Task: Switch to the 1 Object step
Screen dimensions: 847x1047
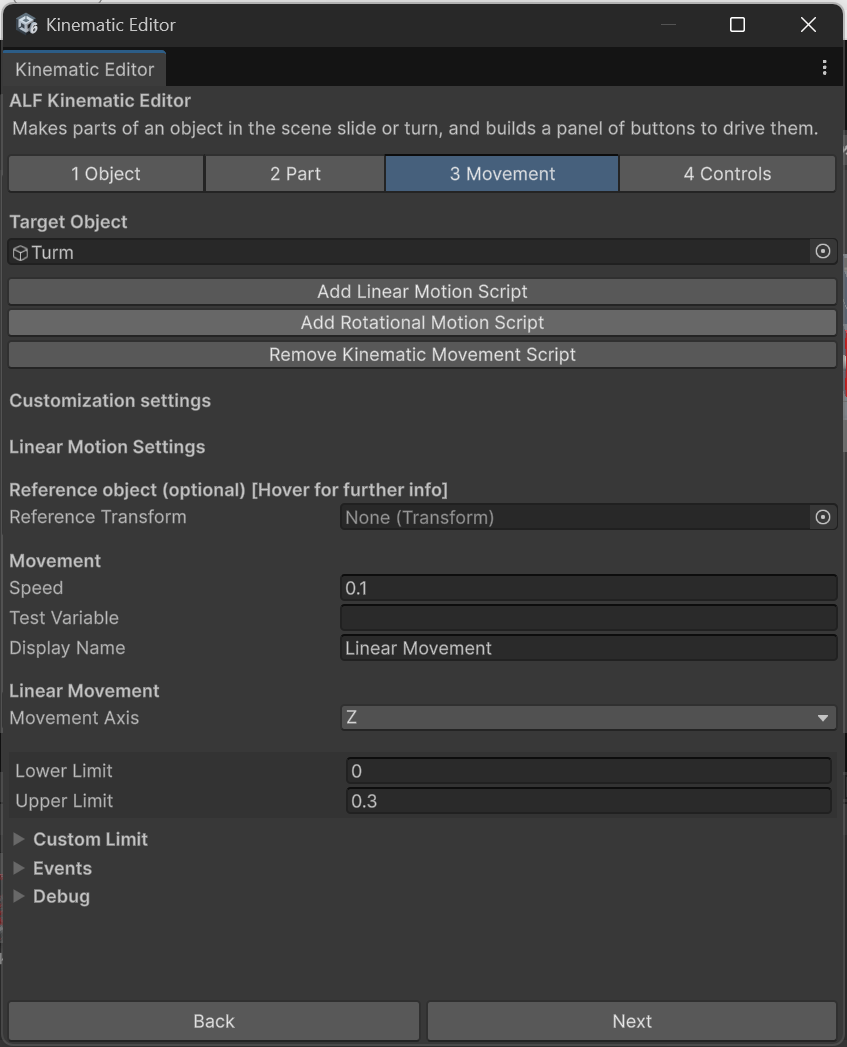Action: pyautogui.click(x=106, y=174)
